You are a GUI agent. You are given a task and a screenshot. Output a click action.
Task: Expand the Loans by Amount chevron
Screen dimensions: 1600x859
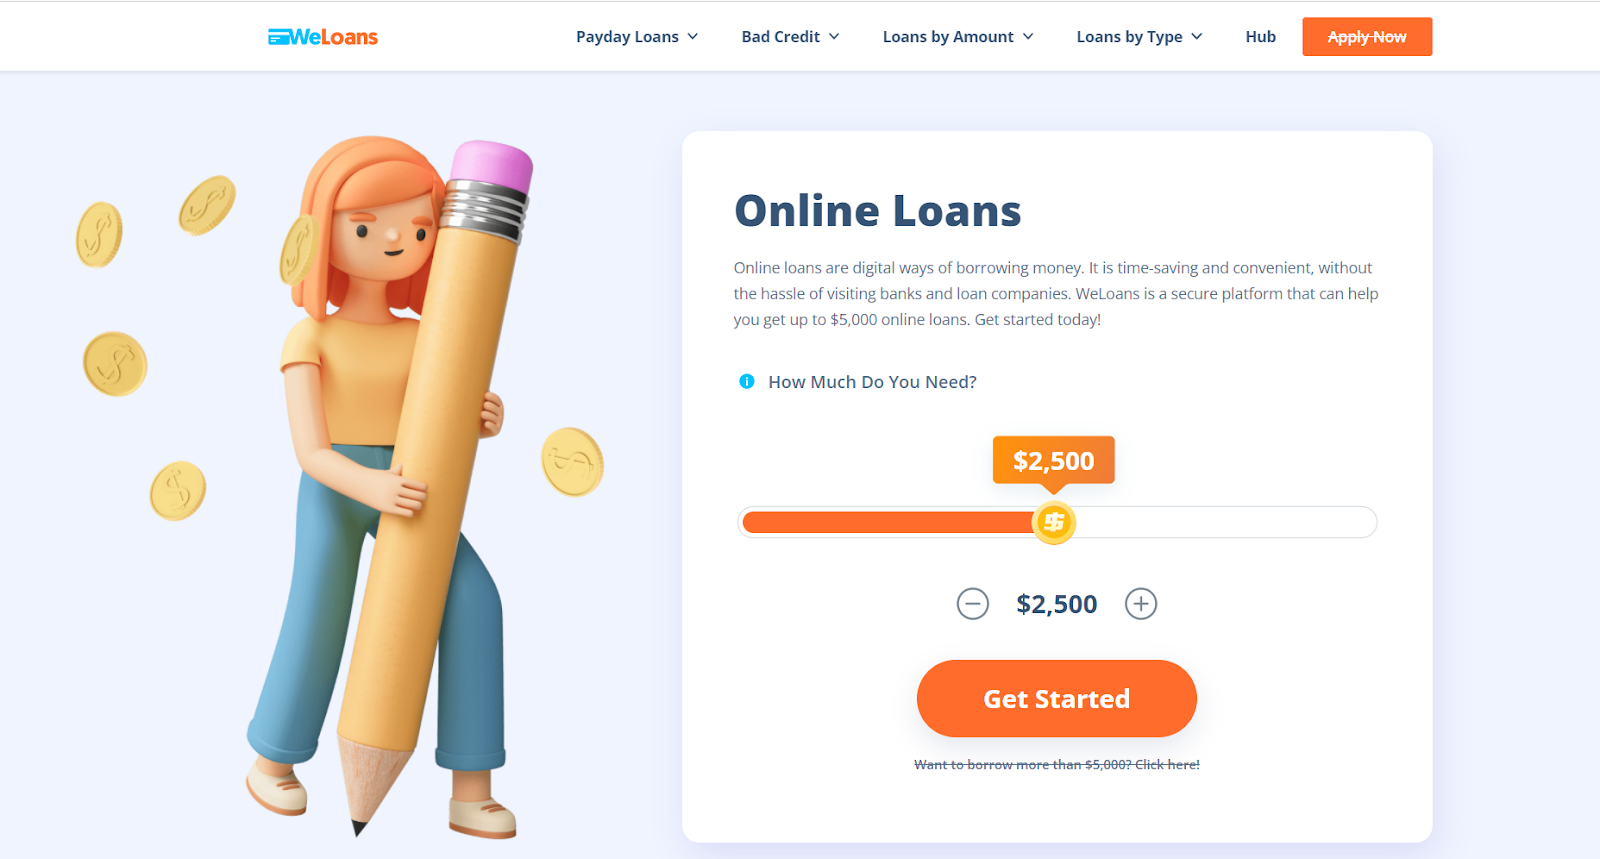1028,37
